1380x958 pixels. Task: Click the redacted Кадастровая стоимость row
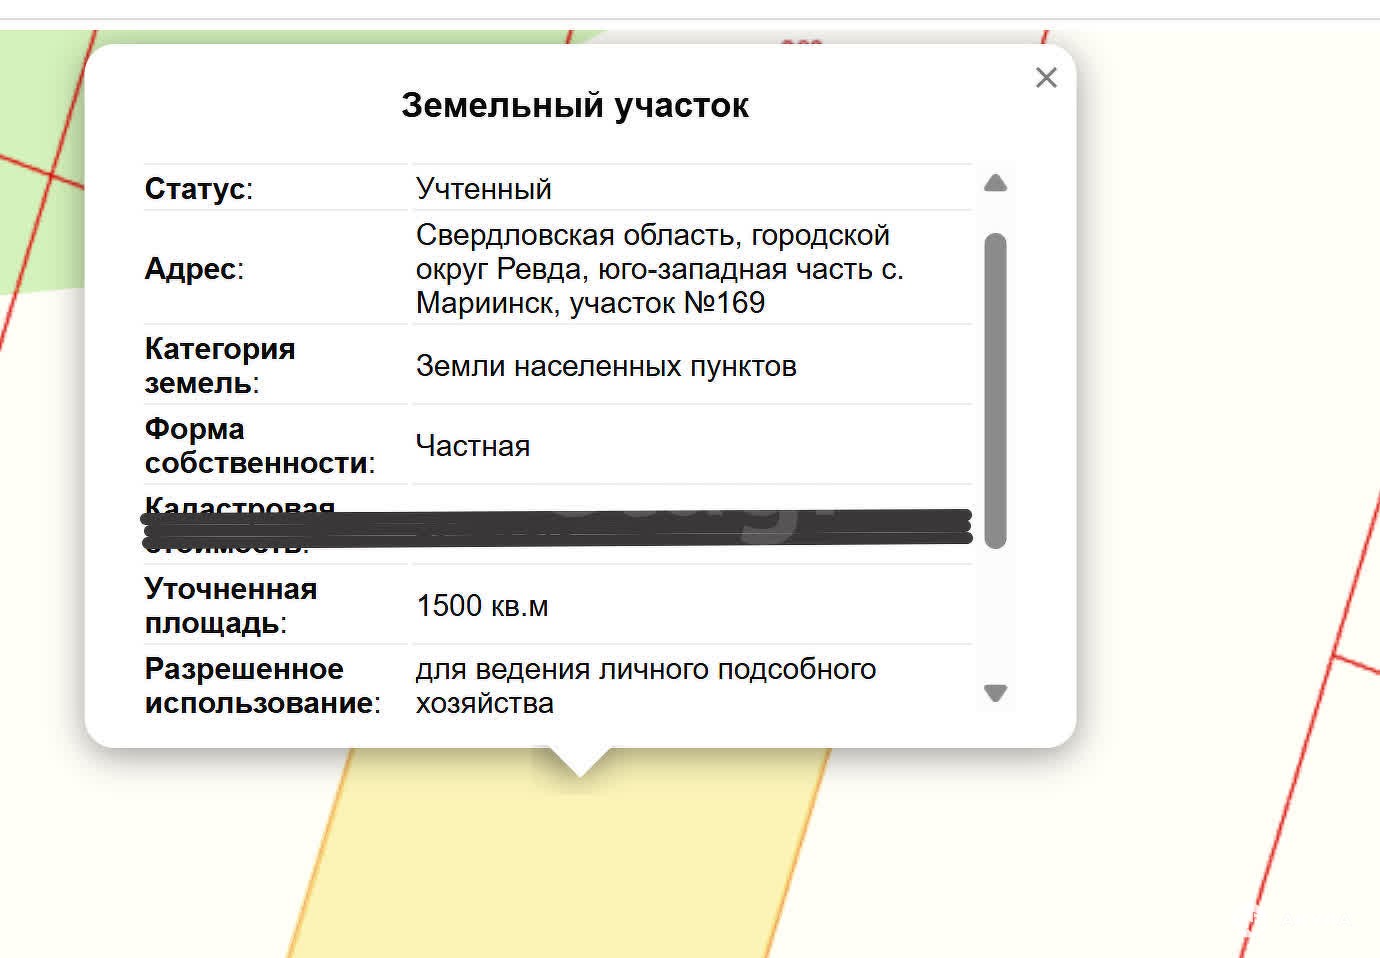click(556, 527)
